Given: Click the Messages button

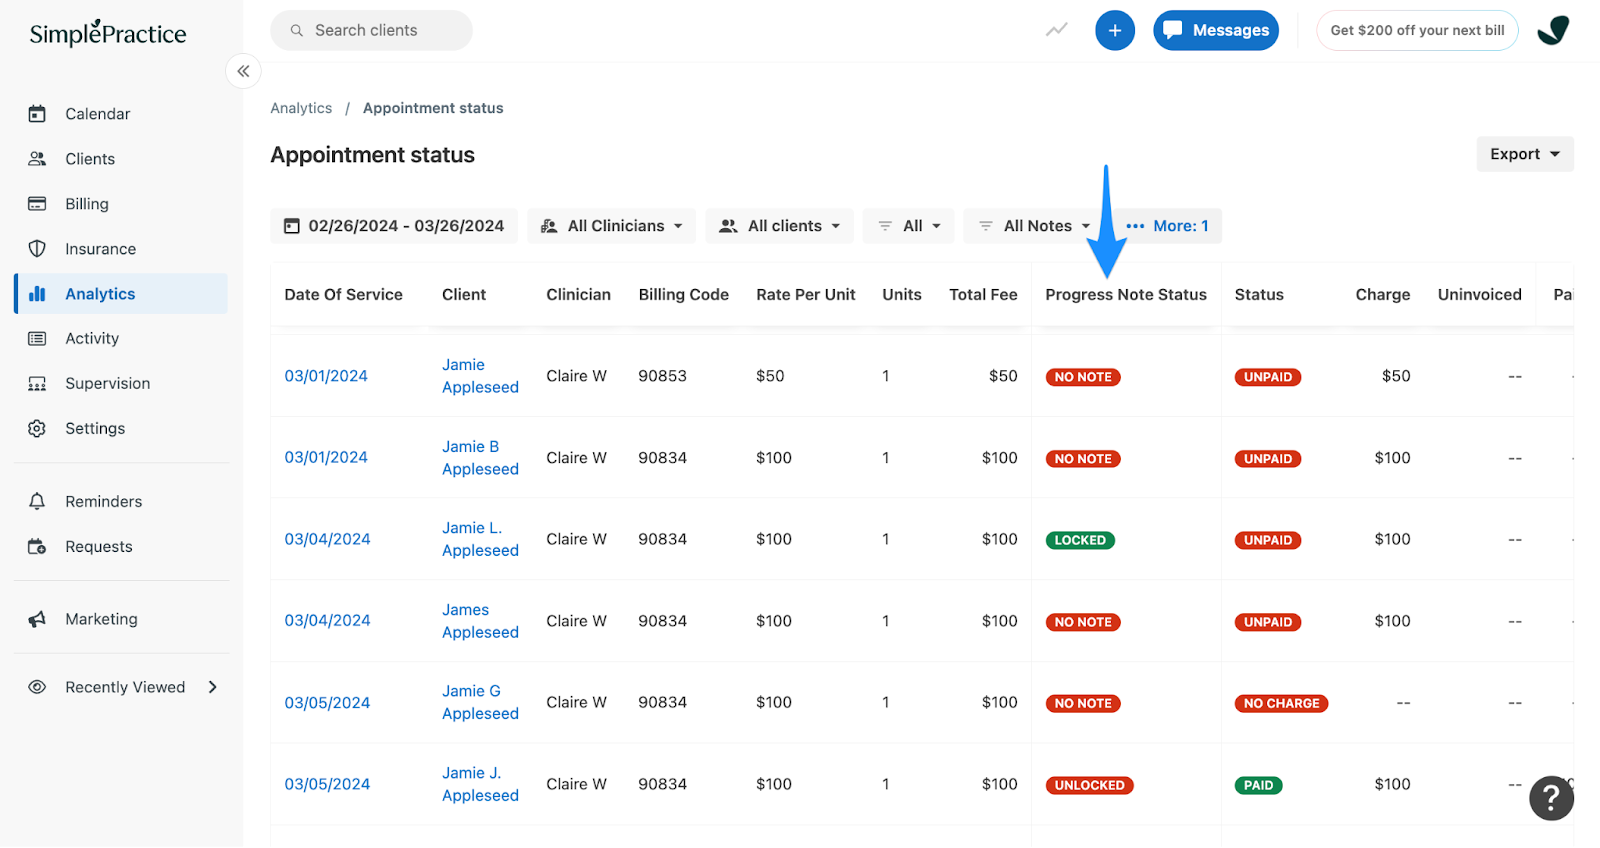Looking at the screenshot, I should click(x=1216, y=31).
